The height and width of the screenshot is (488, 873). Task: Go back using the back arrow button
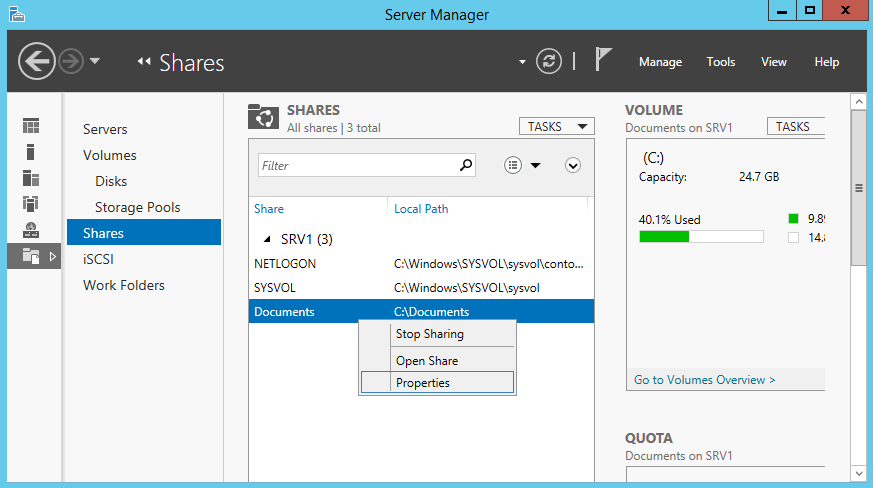[37, 62]
